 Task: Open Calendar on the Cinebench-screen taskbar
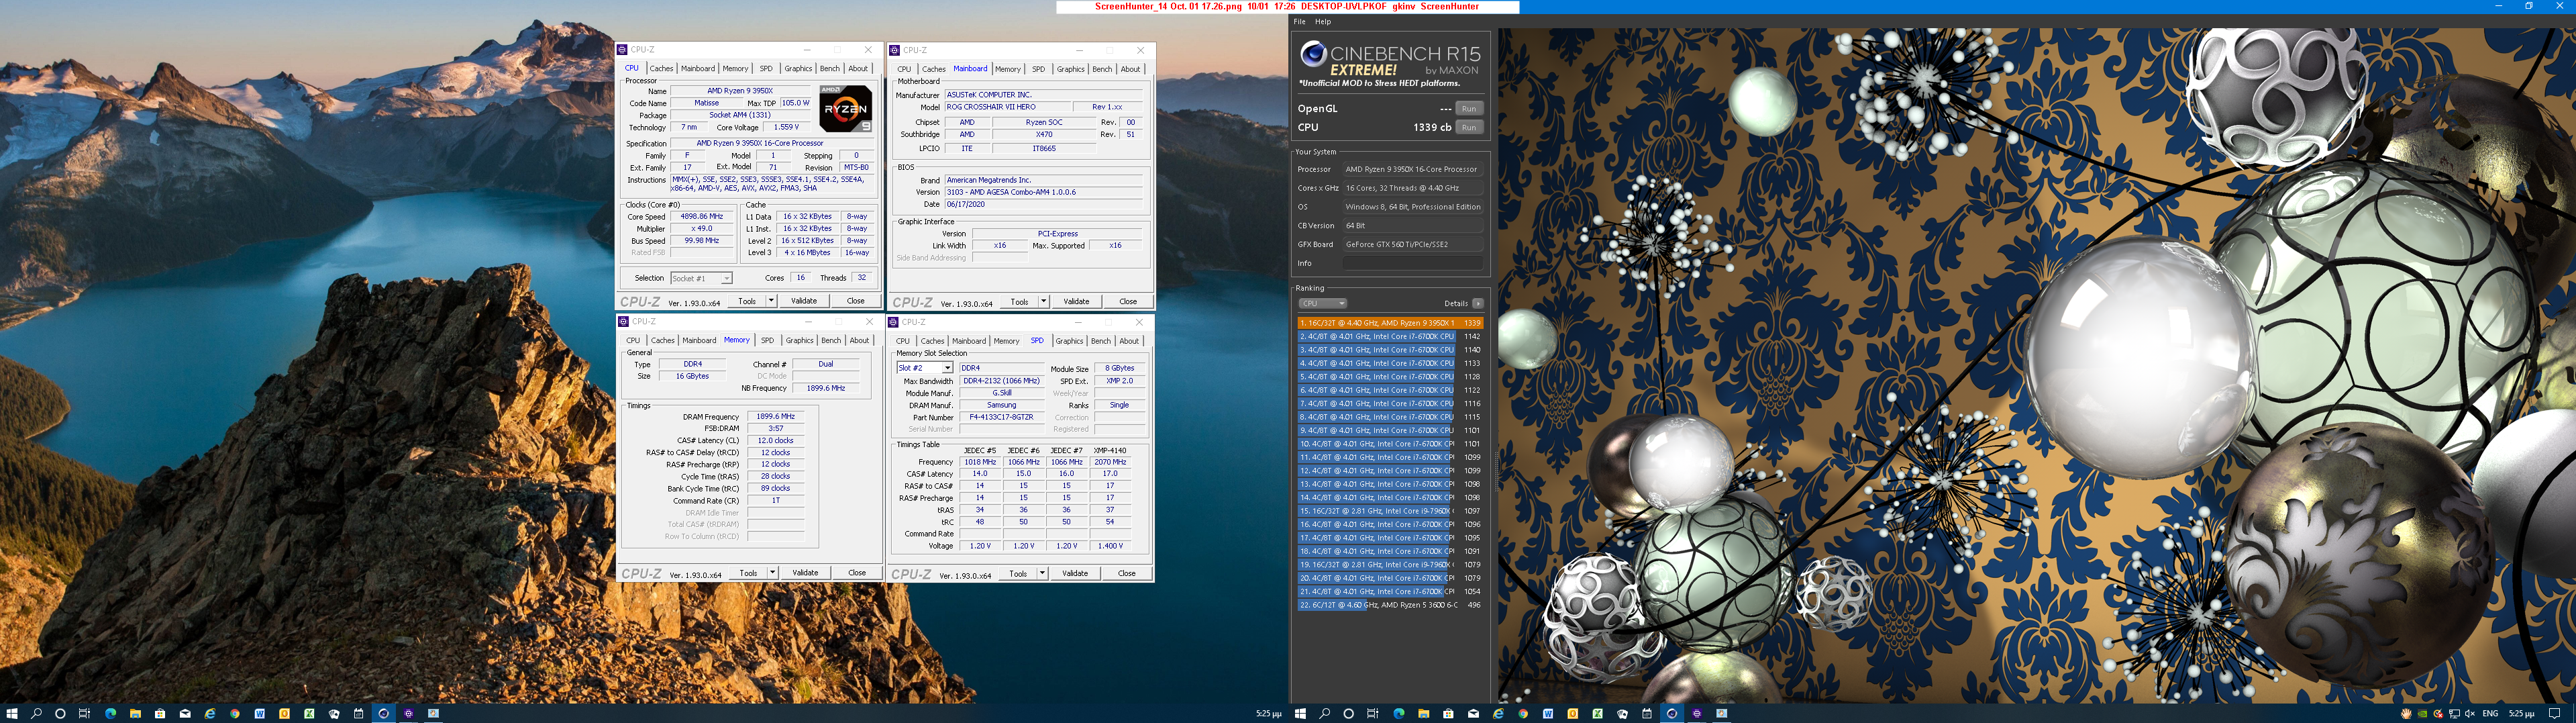1647,714
